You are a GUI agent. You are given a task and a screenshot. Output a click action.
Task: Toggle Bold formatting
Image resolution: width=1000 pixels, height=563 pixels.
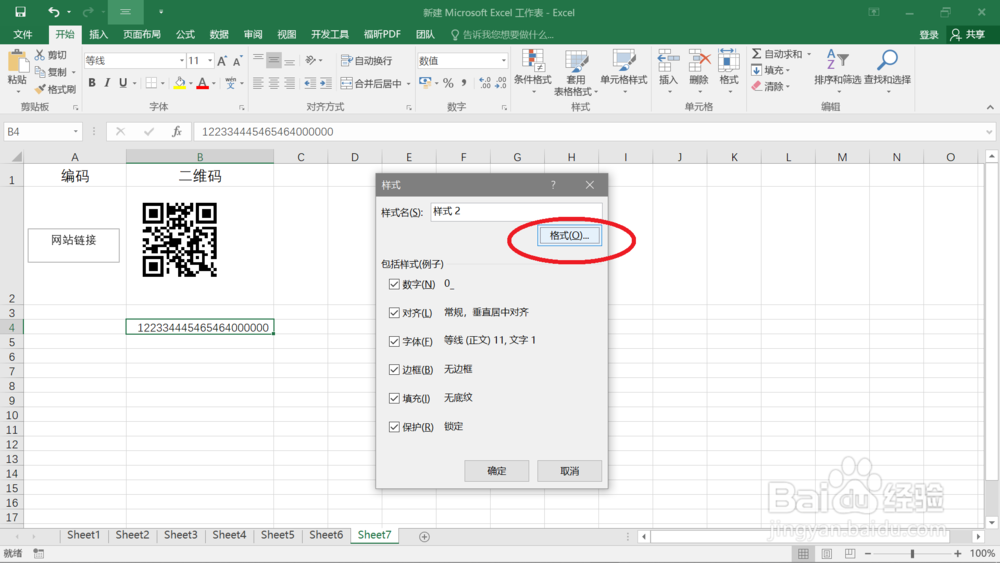(x=92, y=83)
